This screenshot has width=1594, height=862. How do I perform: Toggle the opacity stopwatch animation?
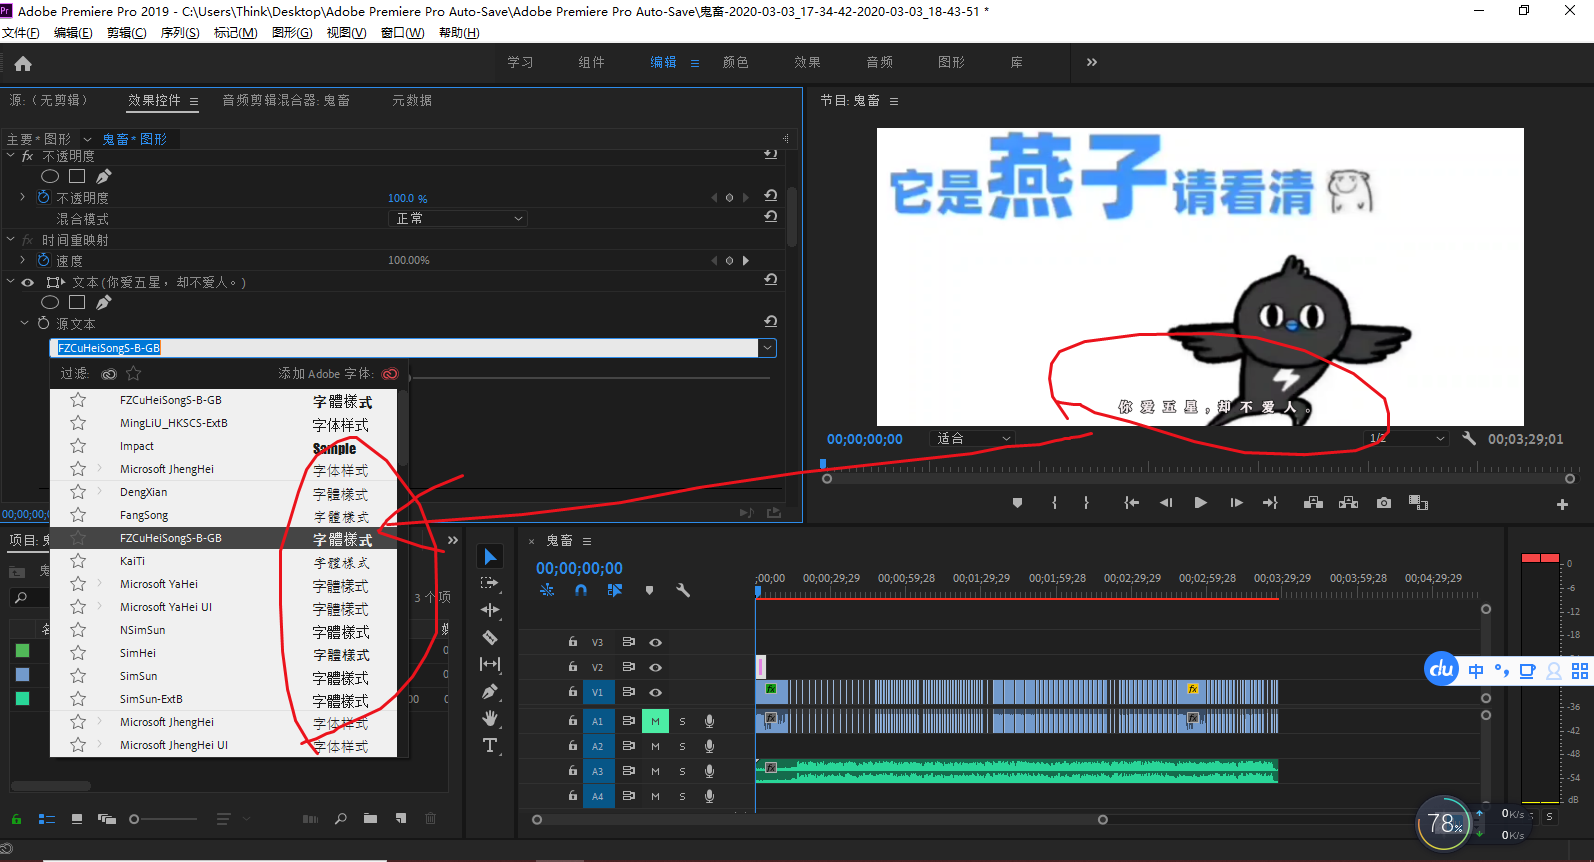pyautogui.click(x=44, y=198)
